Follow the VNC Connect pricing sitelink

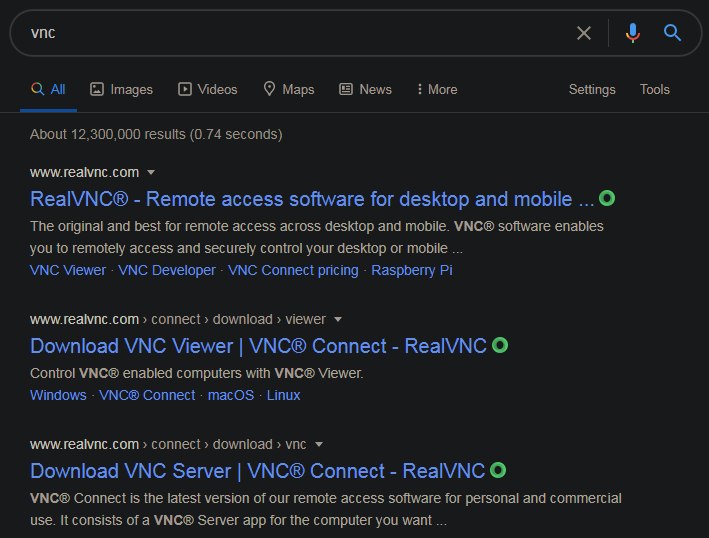293,270
